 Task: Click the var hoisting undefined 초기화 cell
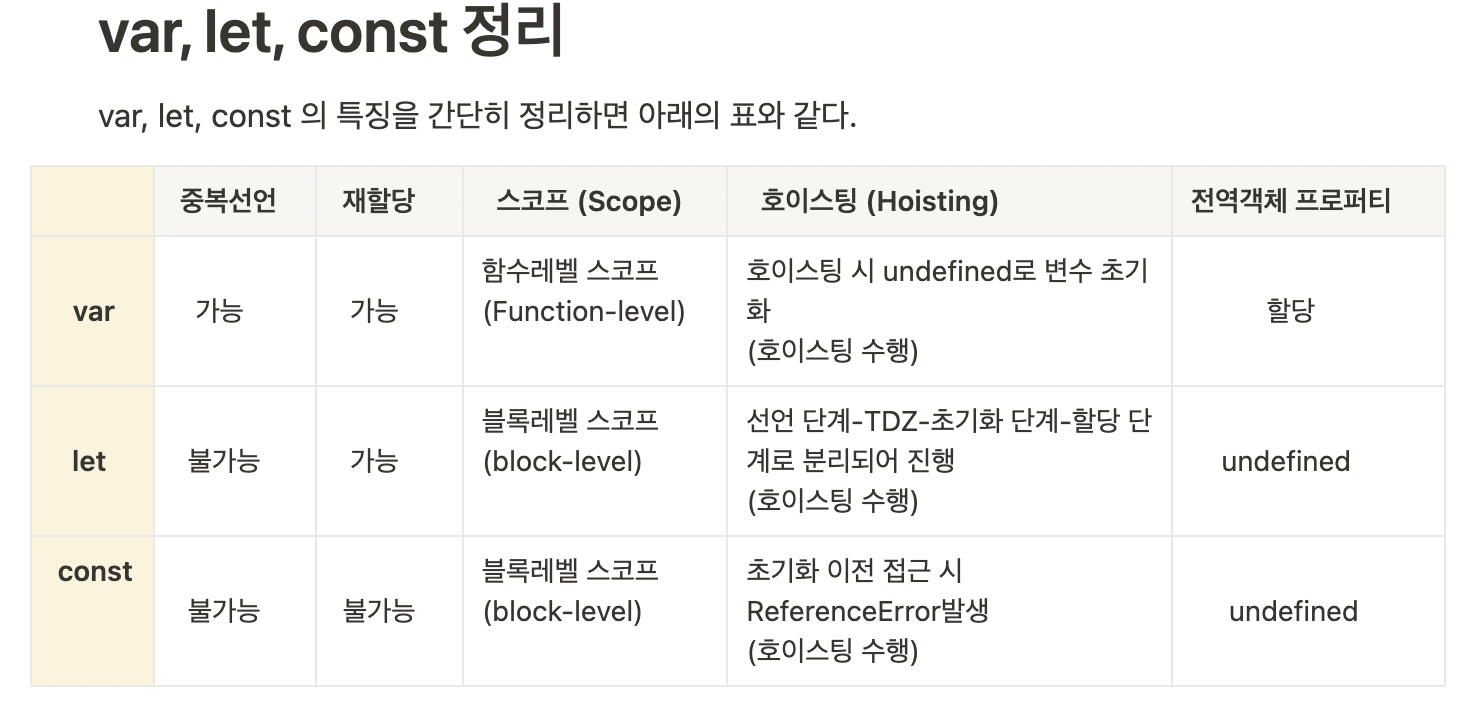coord(949,311)
